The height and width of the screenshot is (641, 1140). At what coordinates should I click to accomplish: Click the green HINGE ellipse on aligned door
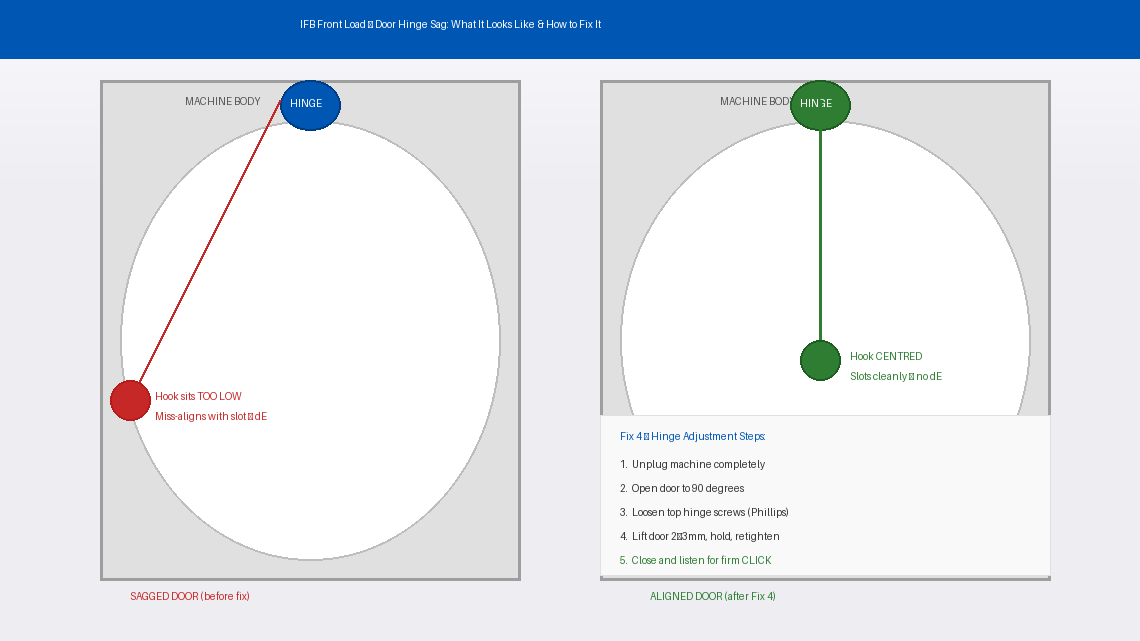[820, 105]
